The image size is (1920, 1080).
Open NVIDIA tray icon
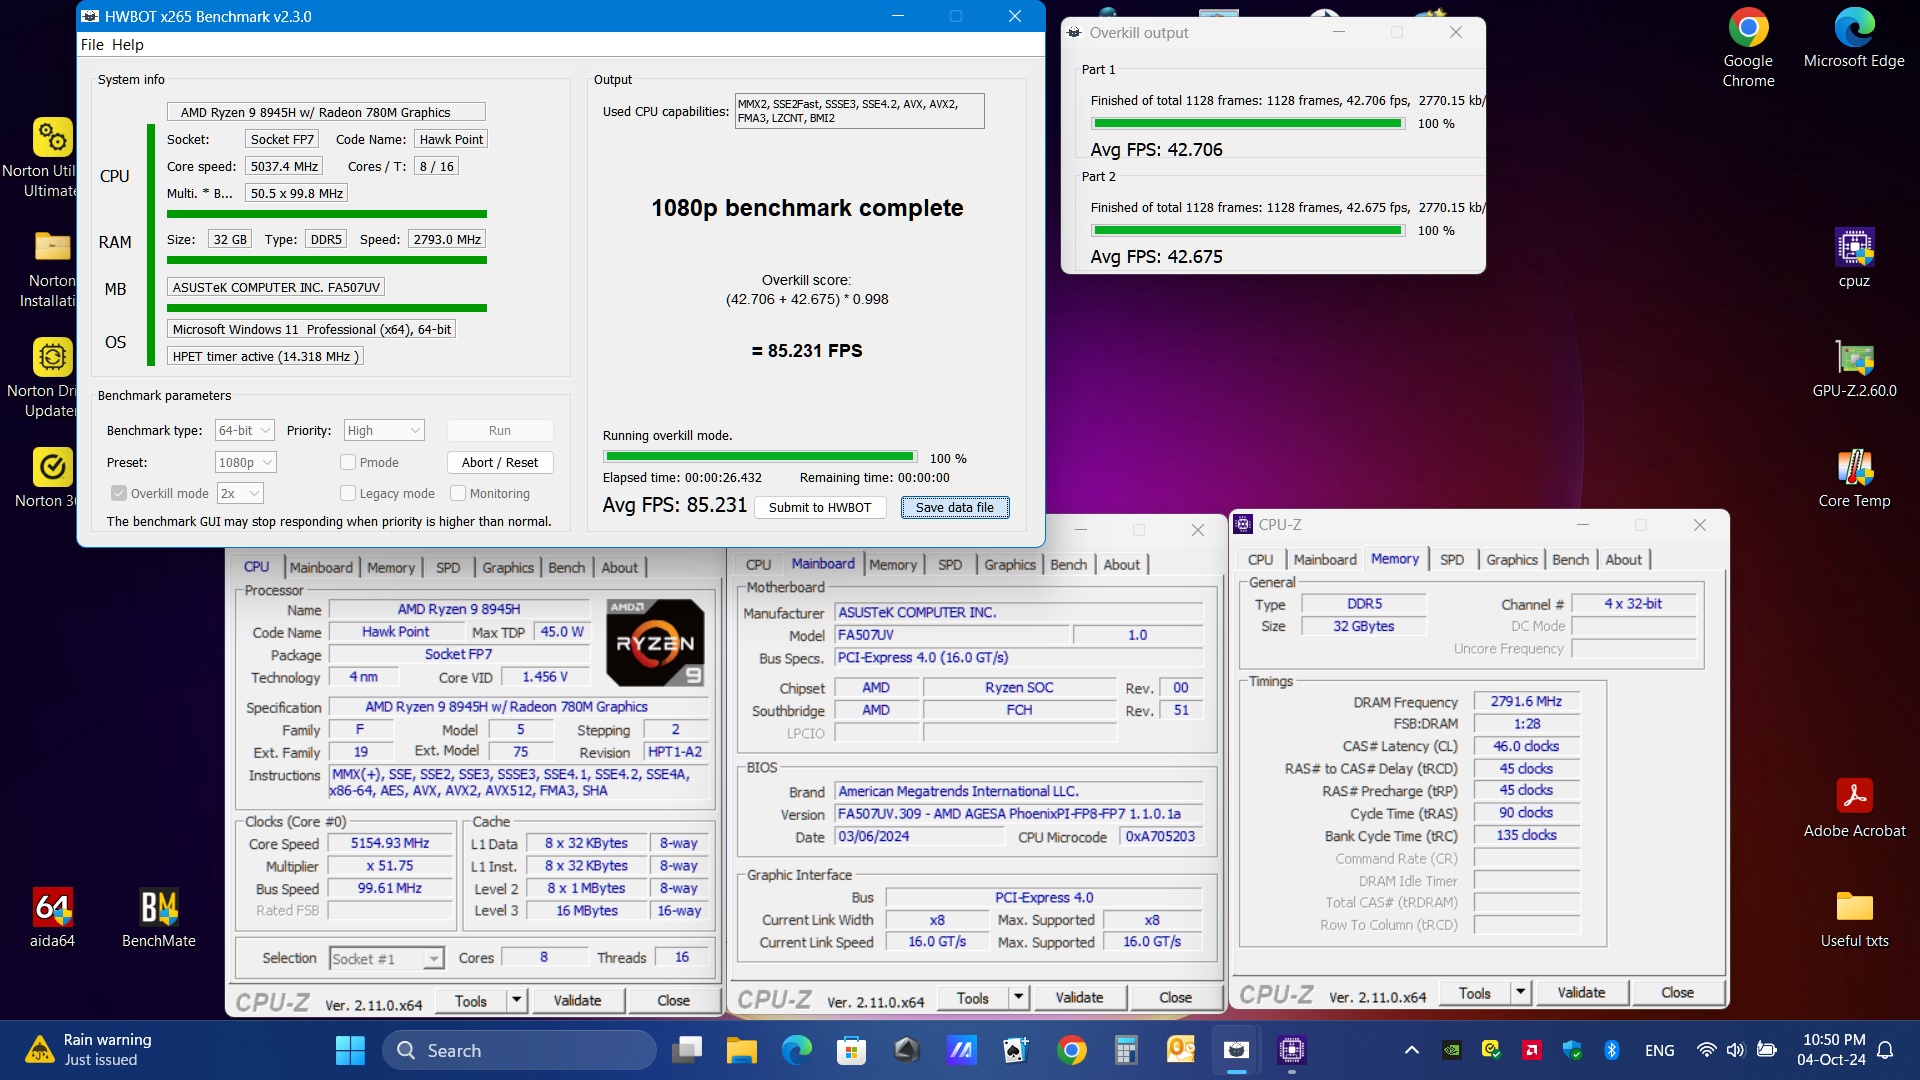pos(1451,1050)
